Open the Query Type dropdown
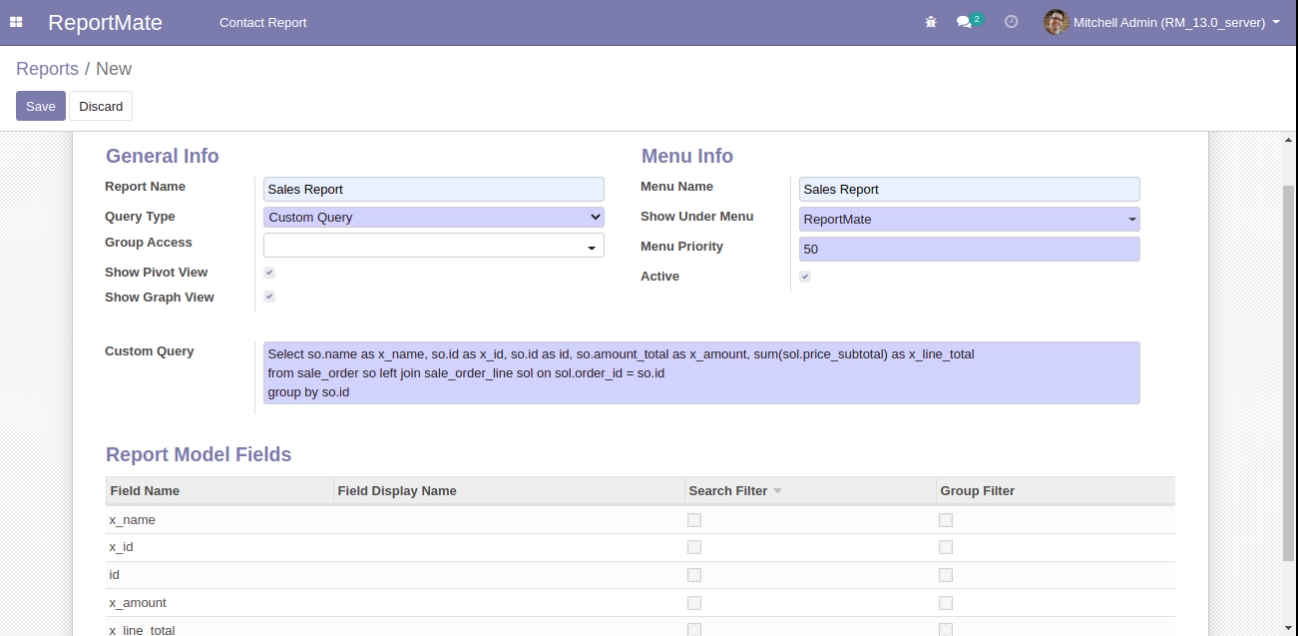The image size is (1298, 636). [433, 217]
